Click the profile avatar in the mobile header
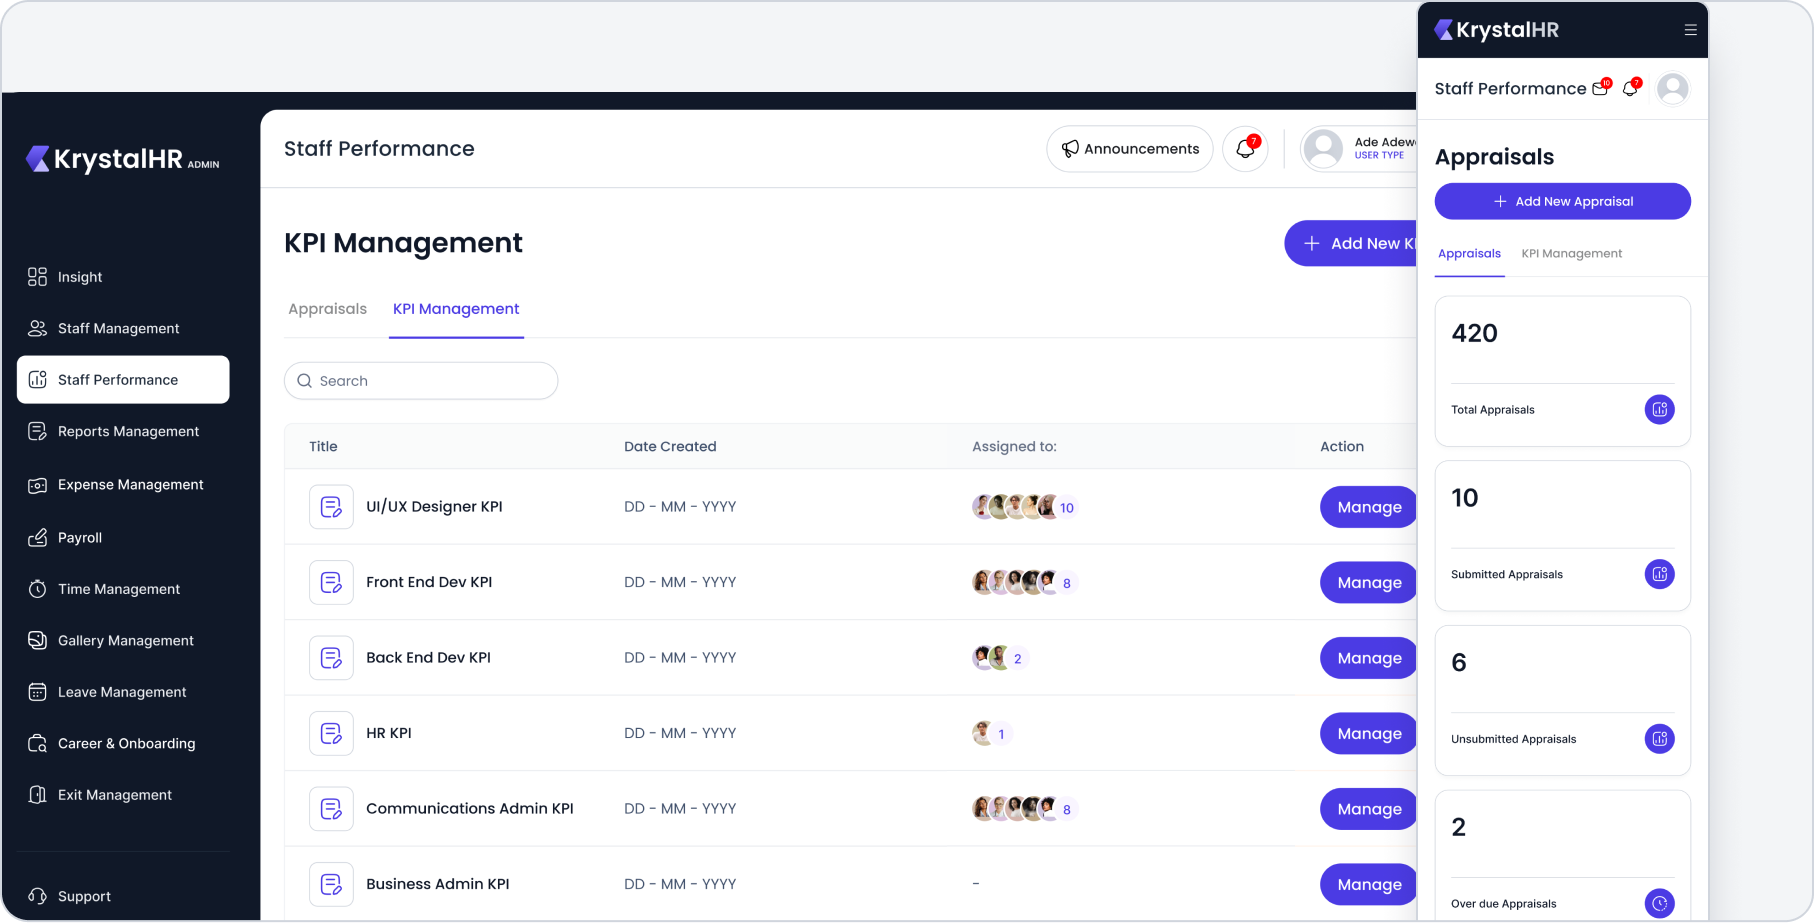The height and width of the screenshot is (923, 1814). [1672, 89]
